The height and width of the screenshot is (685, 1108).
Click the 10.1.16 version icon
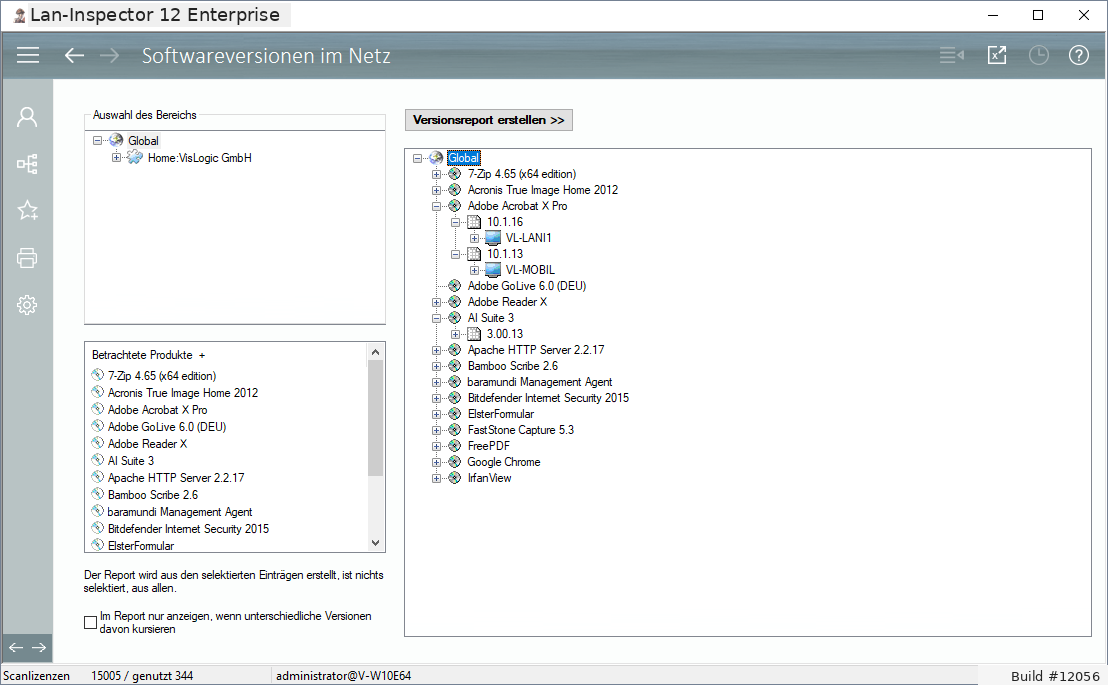click(x=474, y=222)
